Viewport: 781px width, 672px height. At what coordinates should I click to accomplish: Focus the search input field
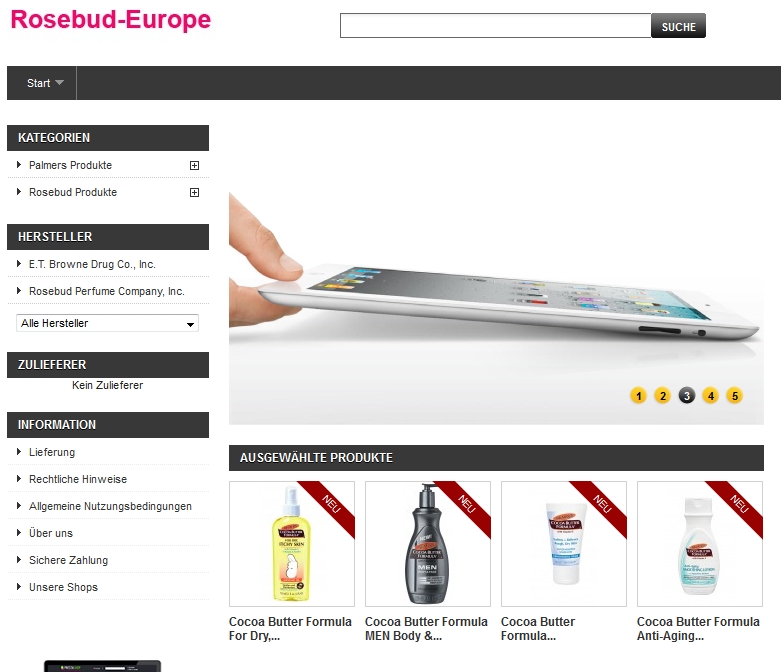pos(496,26)
